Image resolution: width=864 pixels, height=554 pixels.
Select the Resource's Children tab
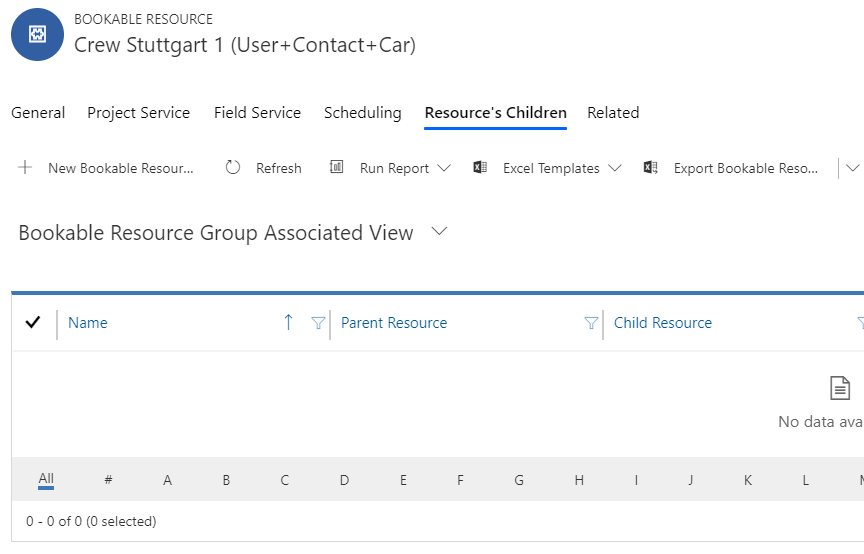tap(495, 112)
